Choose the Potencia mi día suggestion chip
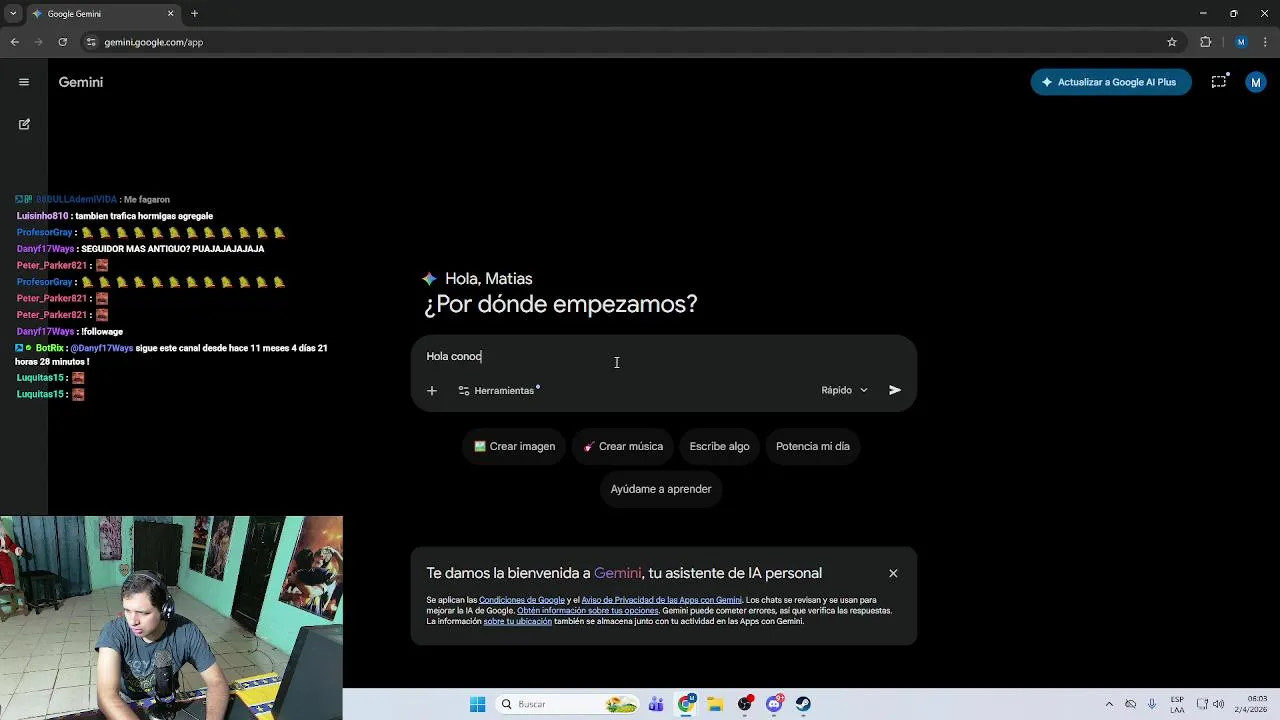 [813, 446]
